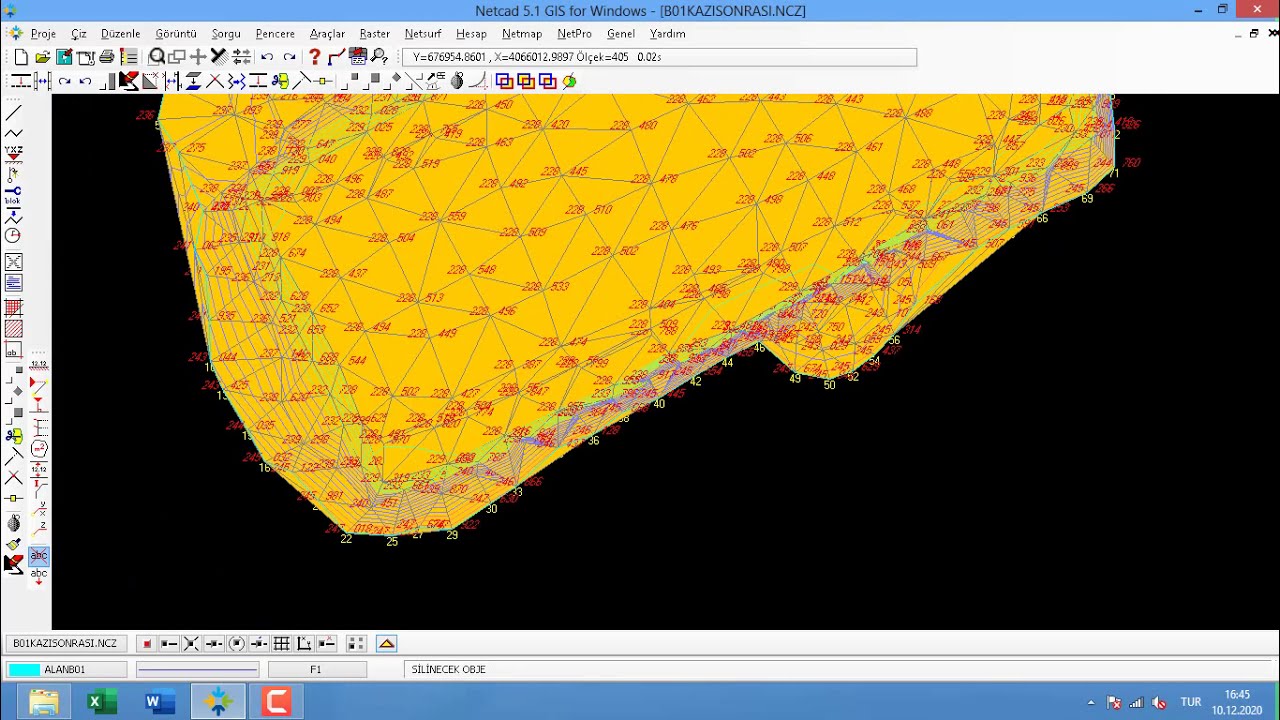1280x720 pixels.
Task: Click the calculator icon in toolbar
Action: [x=358, y=57]
